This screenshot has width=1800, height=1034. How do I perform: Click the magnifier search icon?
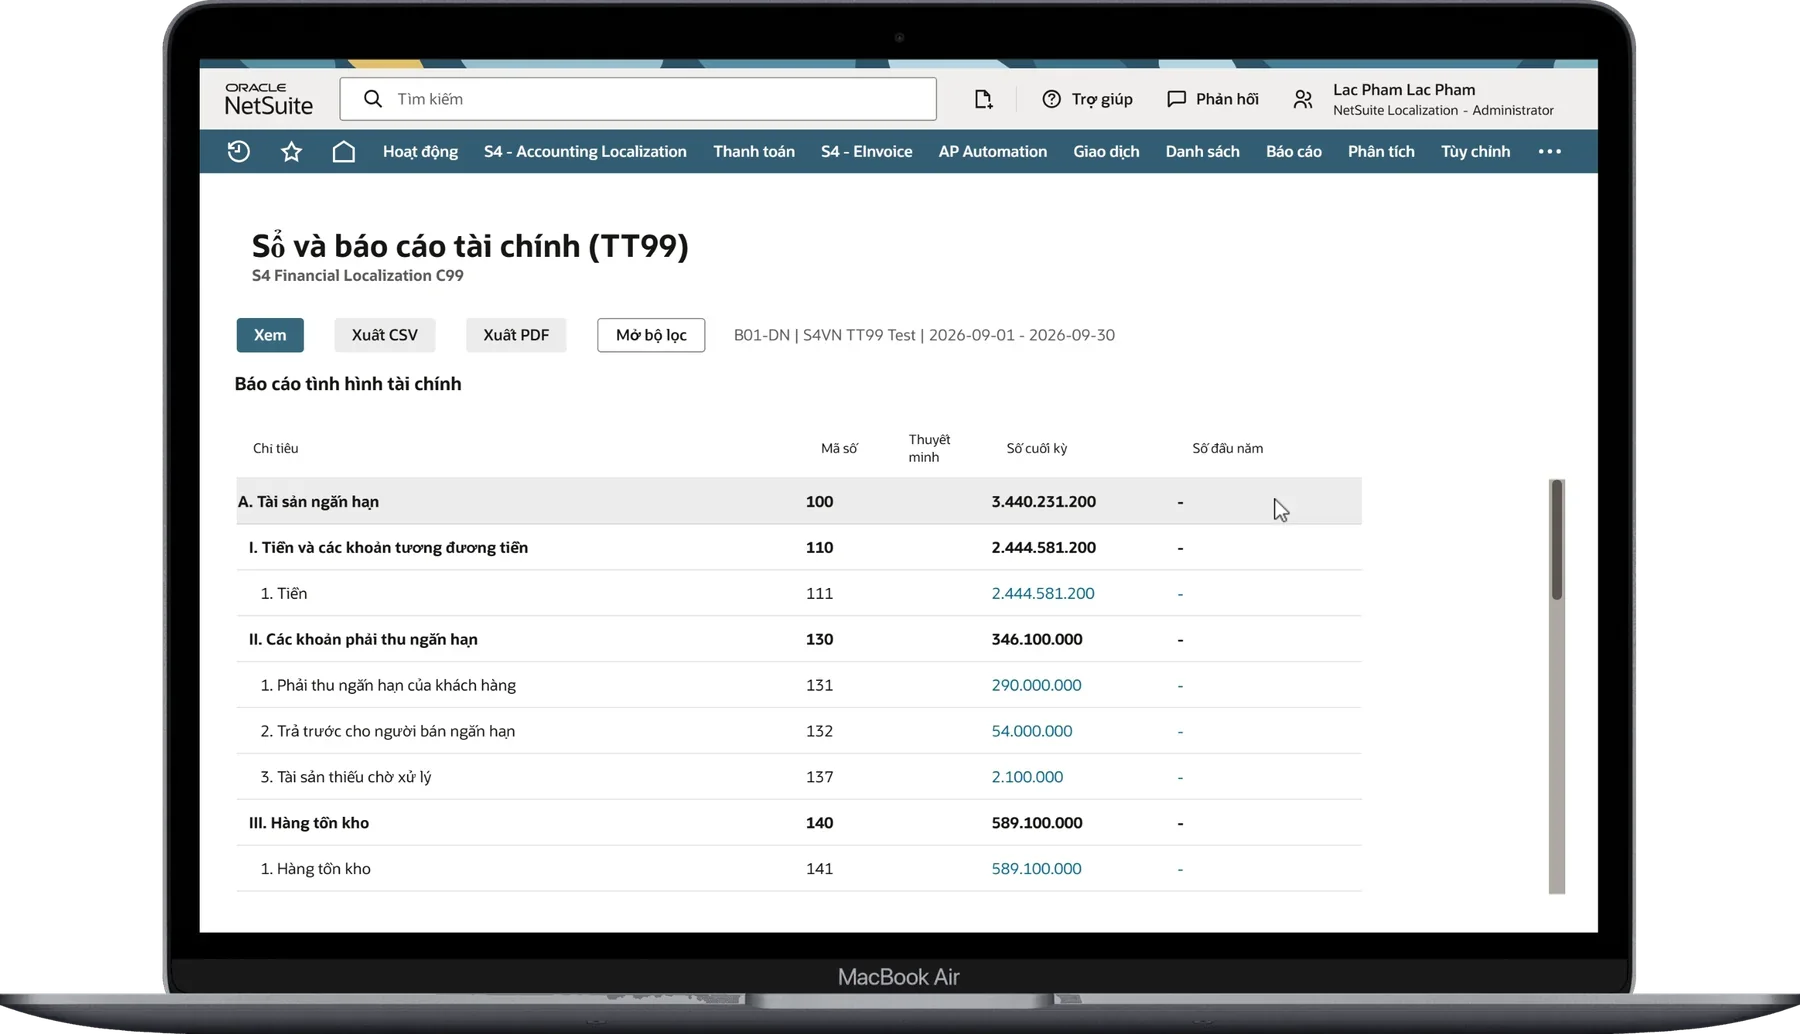click(x=373, y=99)
